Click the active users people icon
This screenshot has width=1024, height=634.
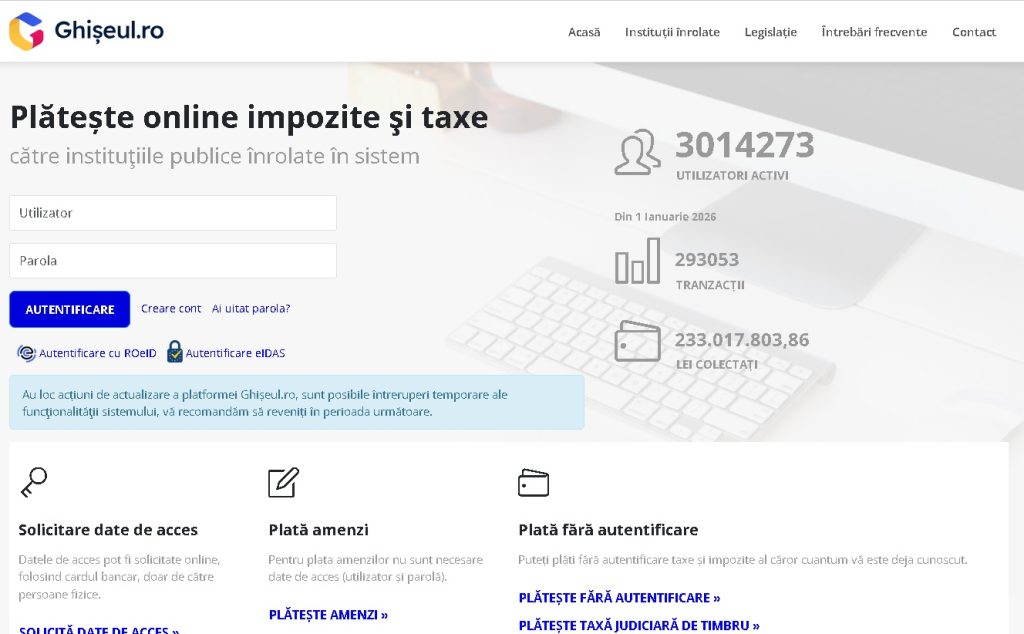tap(637, 153)
